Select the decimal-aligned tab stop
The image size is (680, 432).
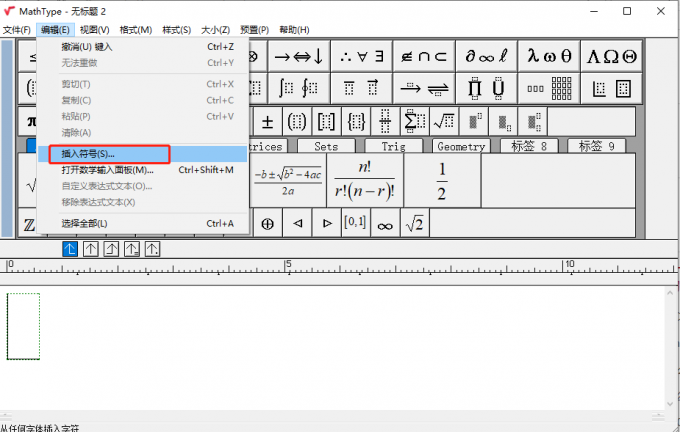[x=152, y=249]
